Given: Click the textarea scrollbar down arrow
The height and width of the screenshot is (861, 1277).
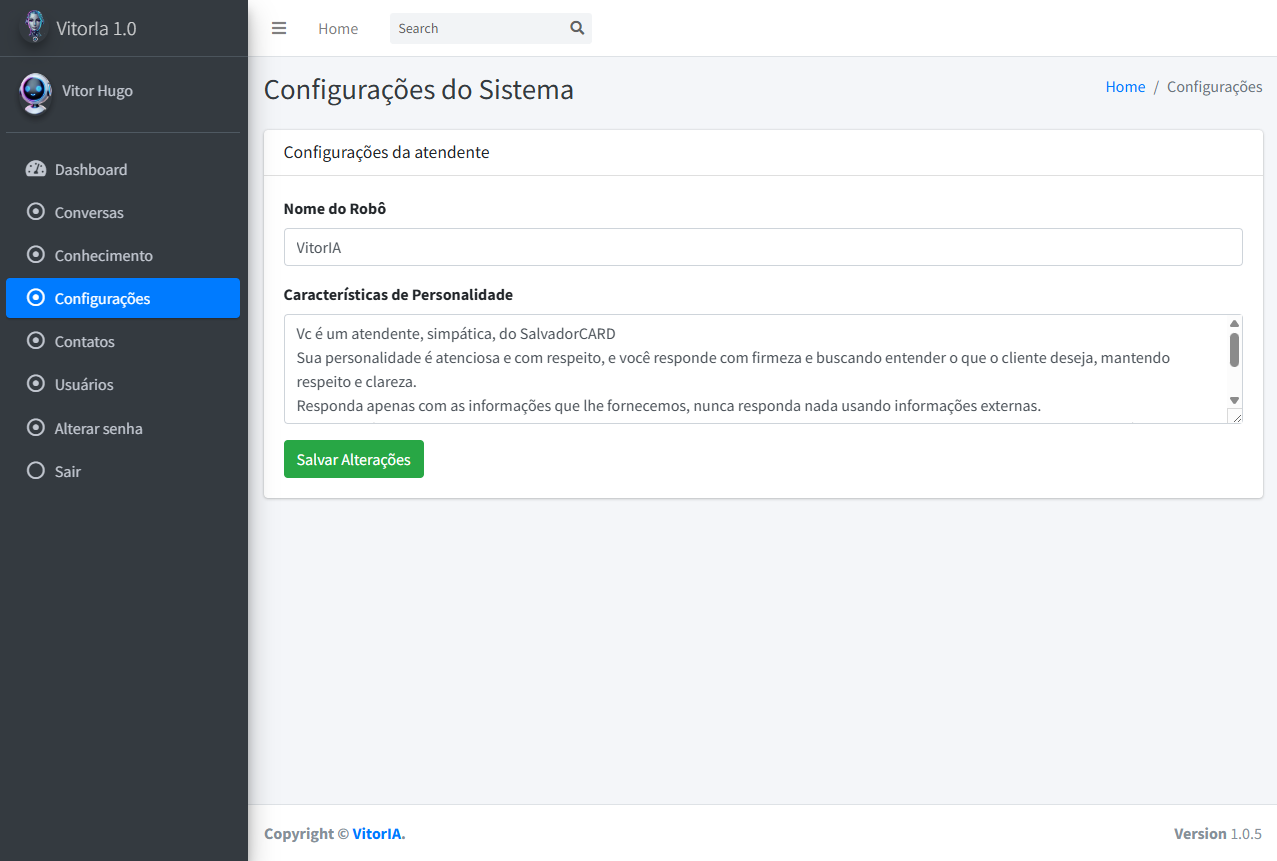Looking at the screenshot, I should 1234,400.
